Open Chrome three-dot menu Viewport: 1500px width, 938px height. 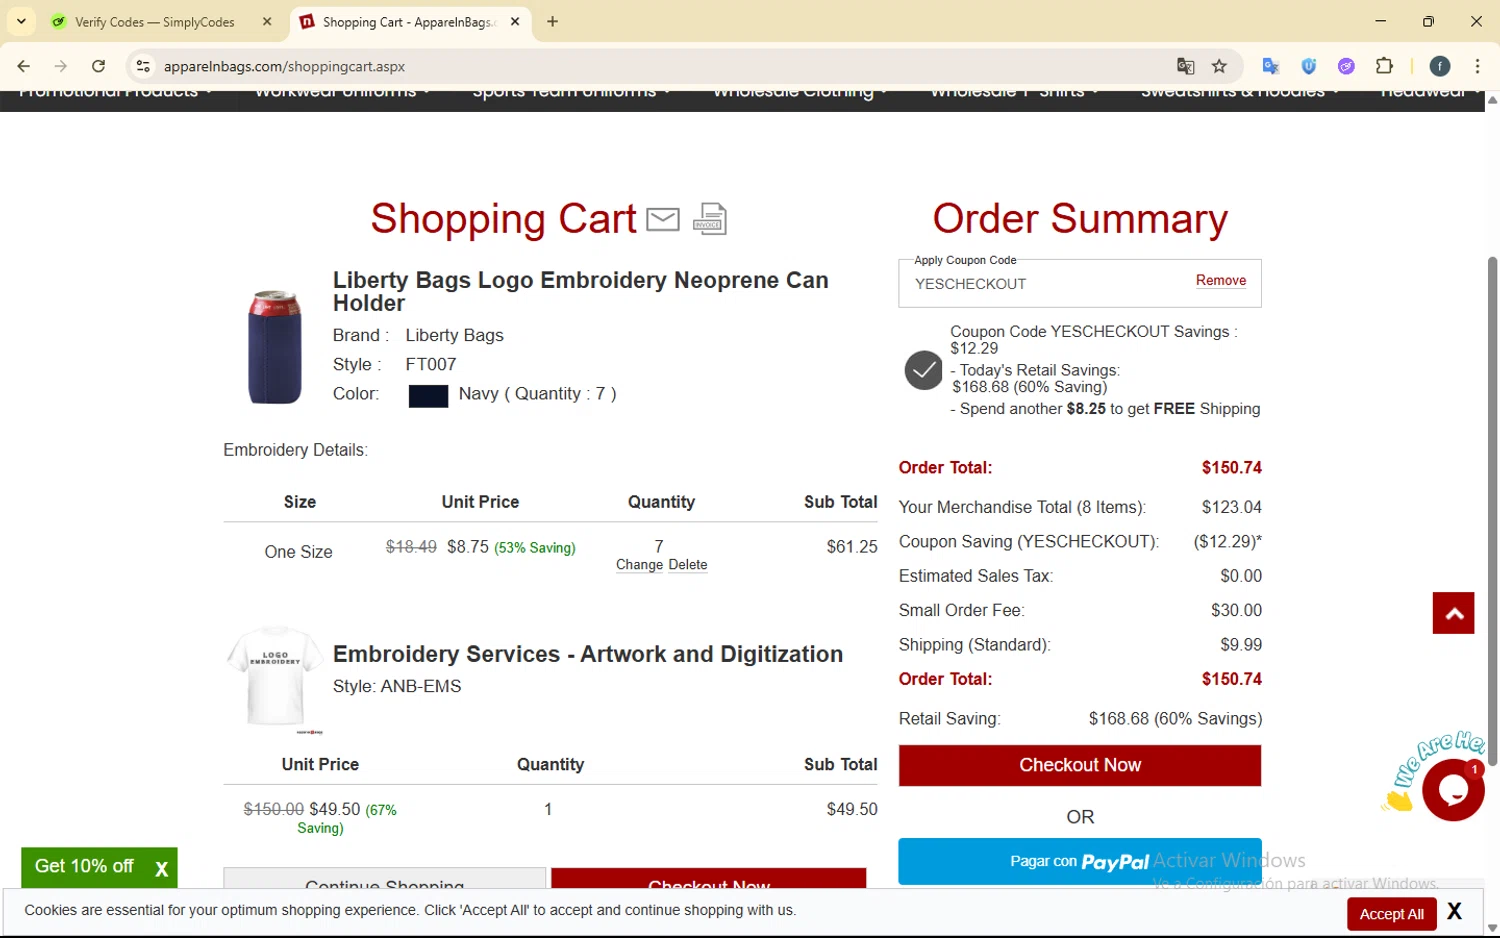1477,66
